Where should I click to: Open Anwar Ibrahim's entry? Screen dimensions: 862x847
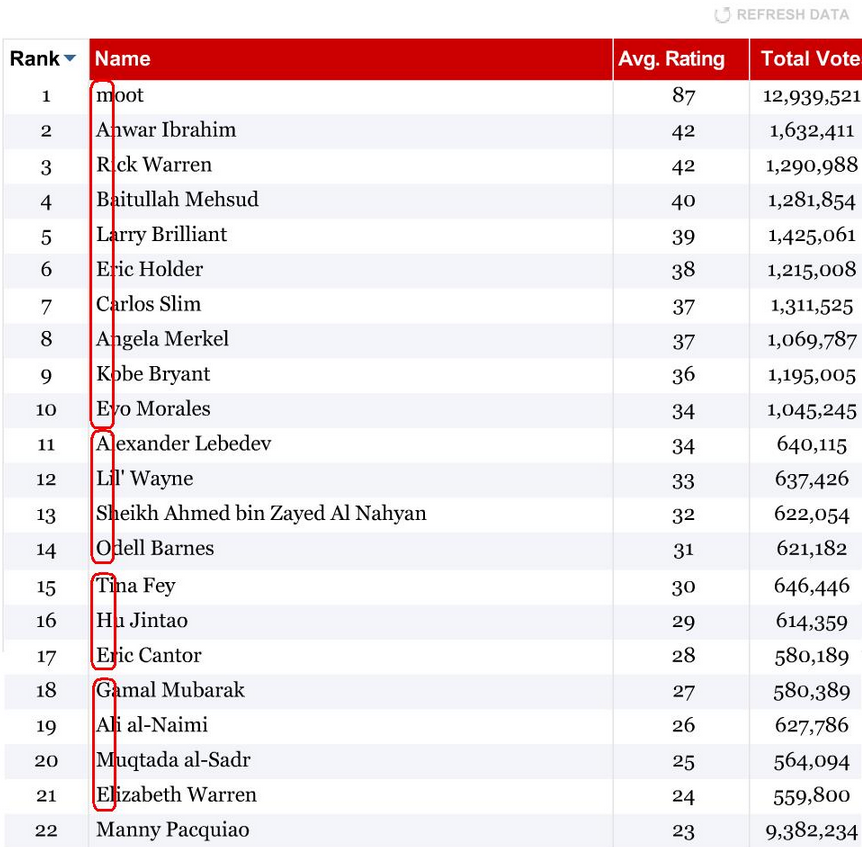(x=166, y=130)
